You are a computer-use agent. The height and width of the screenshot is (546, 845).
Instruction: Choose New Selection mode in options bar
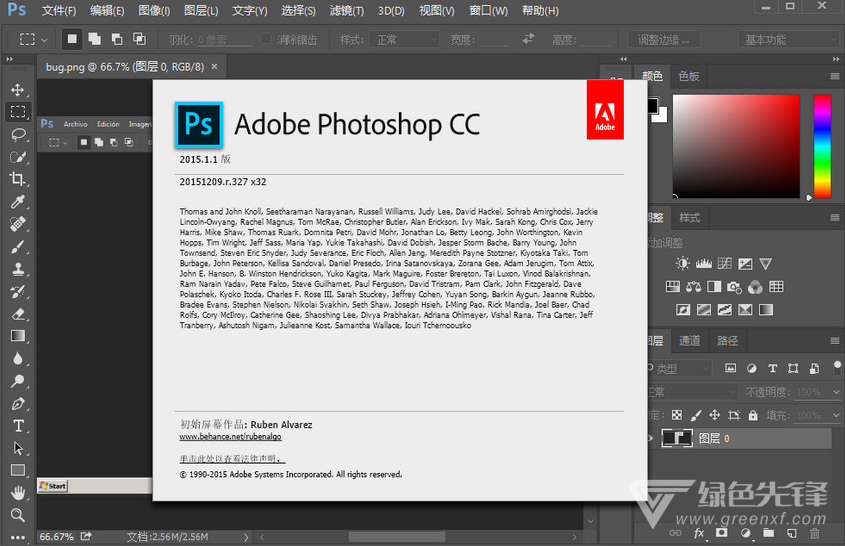pos(72,39)
